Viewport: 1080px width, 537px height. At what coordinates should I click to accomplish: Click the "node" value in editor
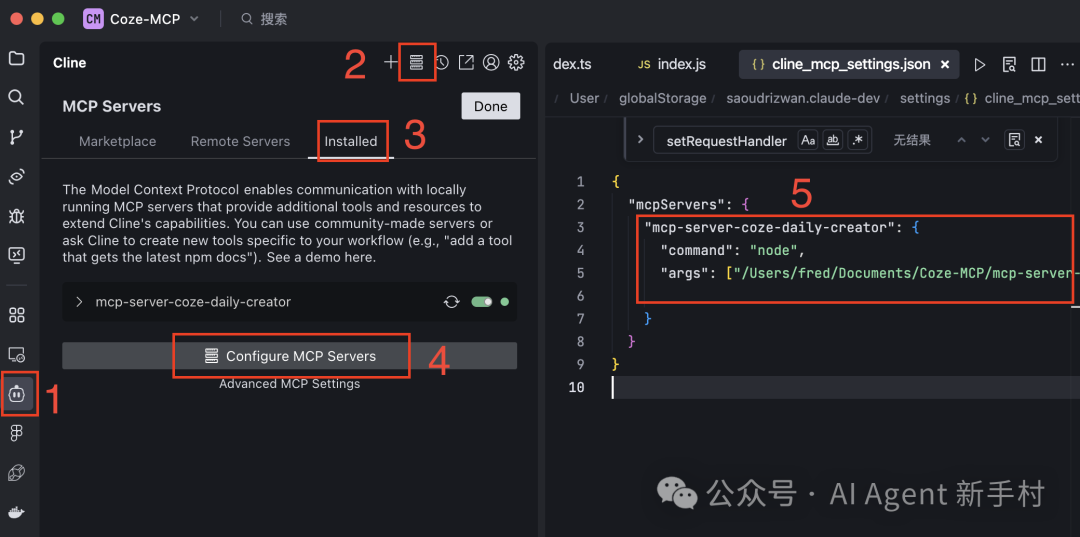click(x=775, y=250)
